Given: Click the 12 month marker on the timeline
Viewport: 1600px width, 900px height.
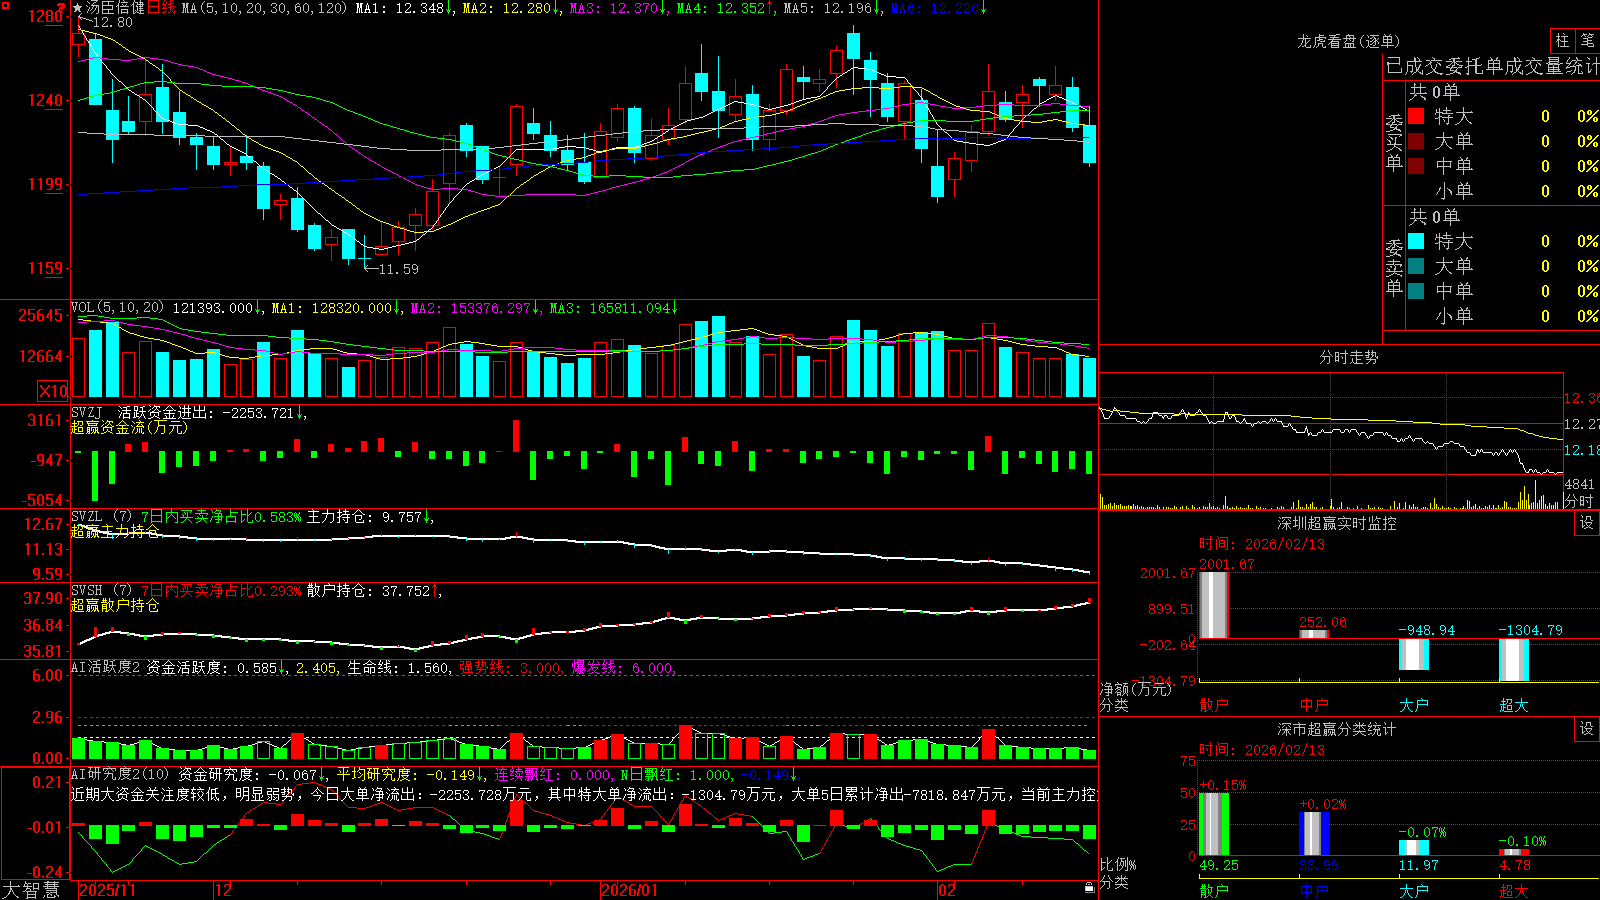Looking at the screenshot, I should pyautogui.click(x=224, y=890).
